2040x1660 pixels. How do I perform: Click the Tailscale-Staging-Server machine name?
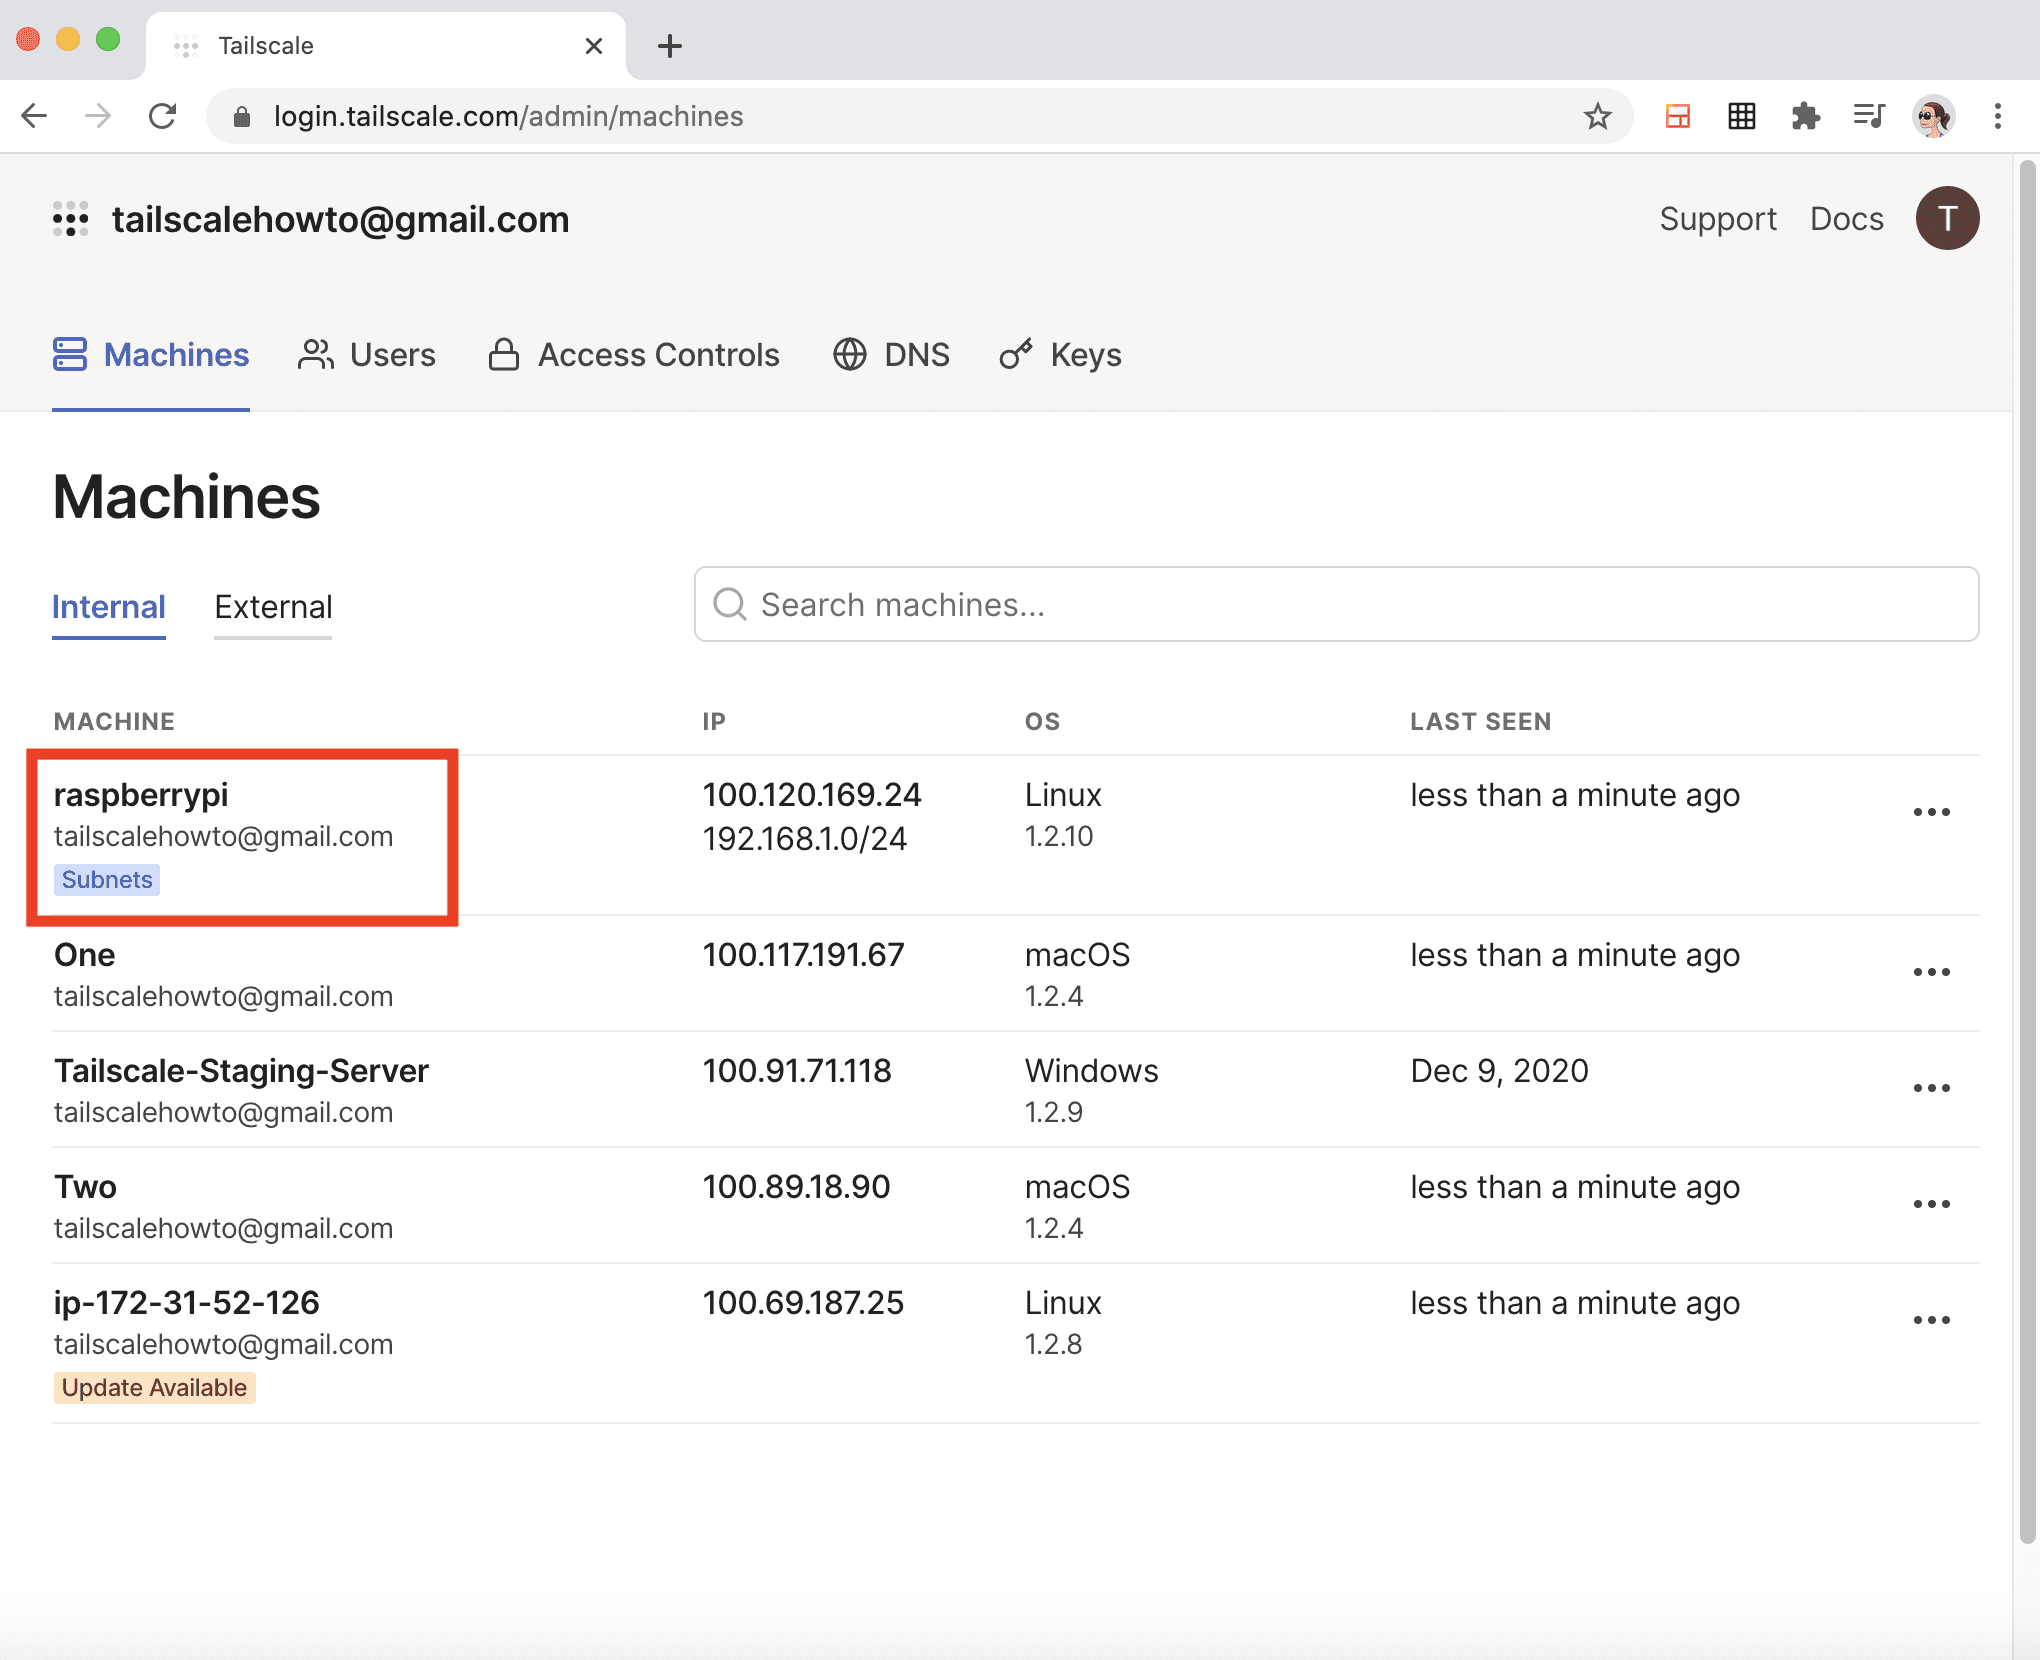(241, 1071)
